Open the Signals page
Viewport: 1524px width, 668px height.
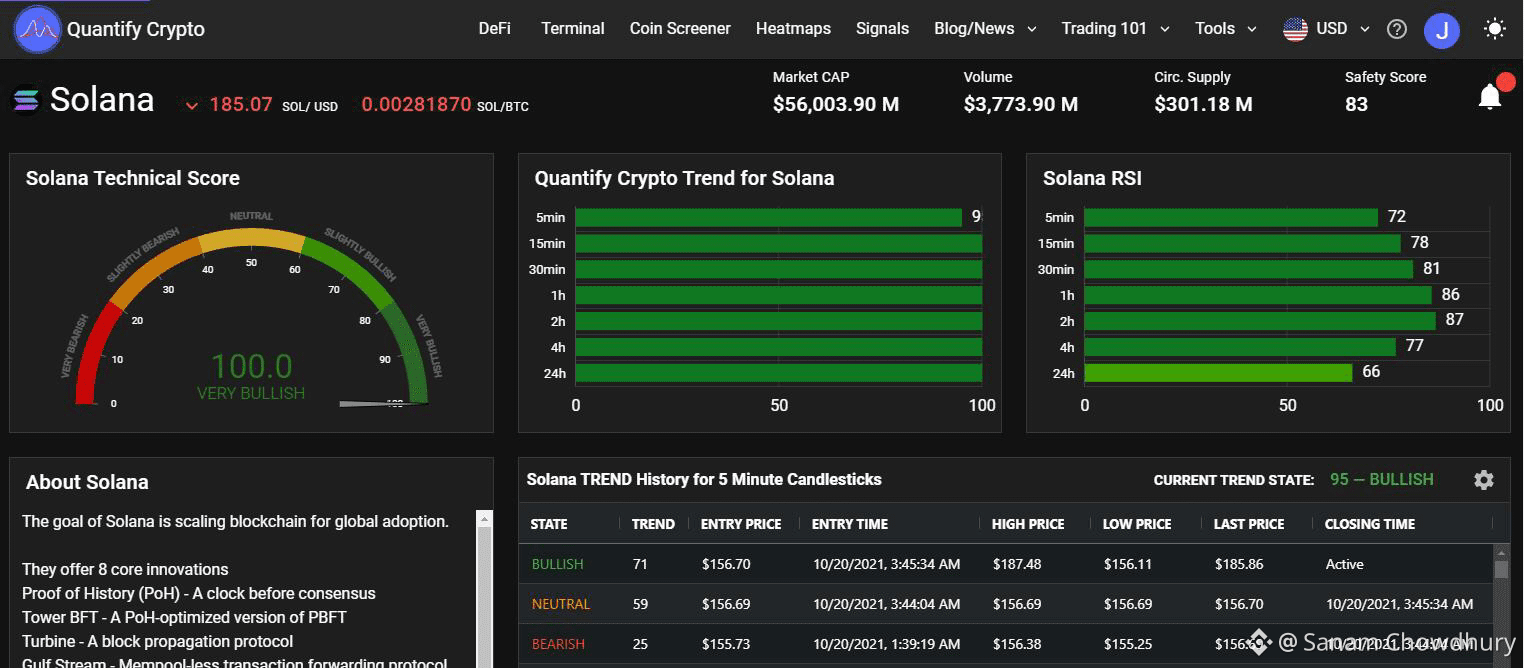pos(882,28)
